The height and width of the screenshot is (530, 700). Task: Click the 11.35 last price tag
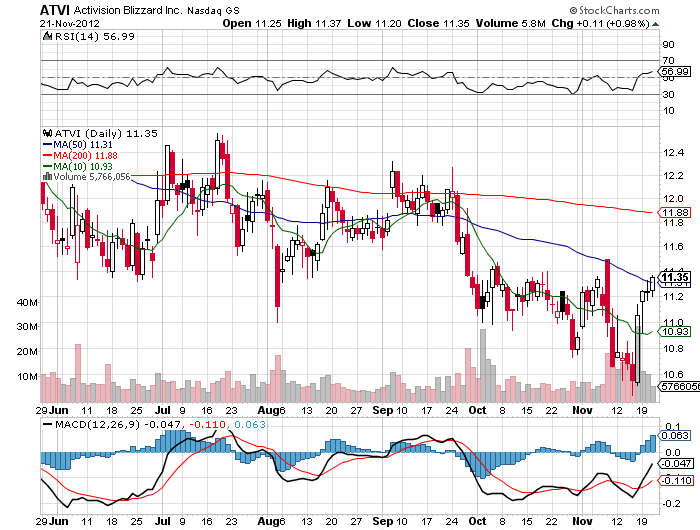pyautogui.click(x=675, y=277)
